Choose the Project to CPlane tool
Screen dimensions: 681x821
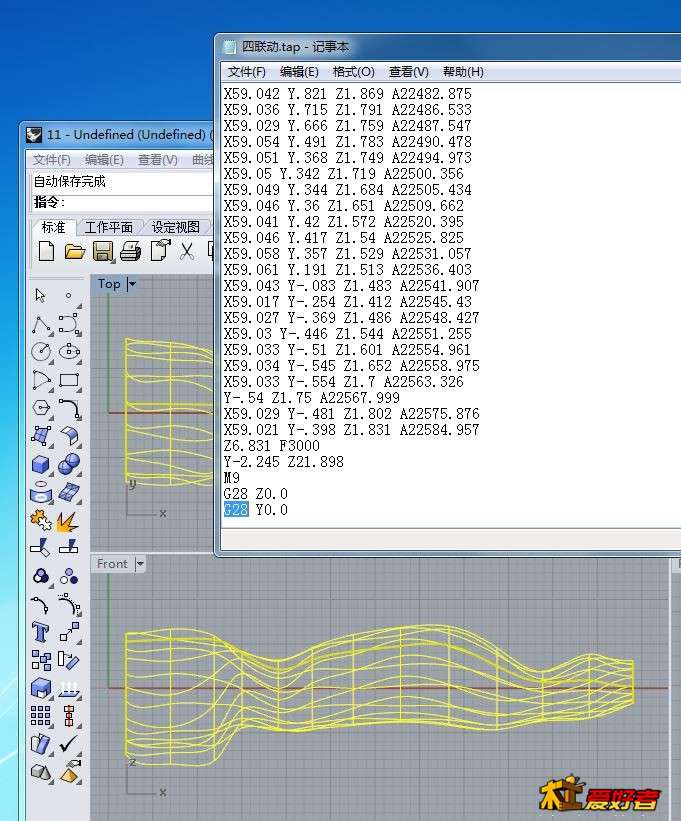[x=69, y=688]
